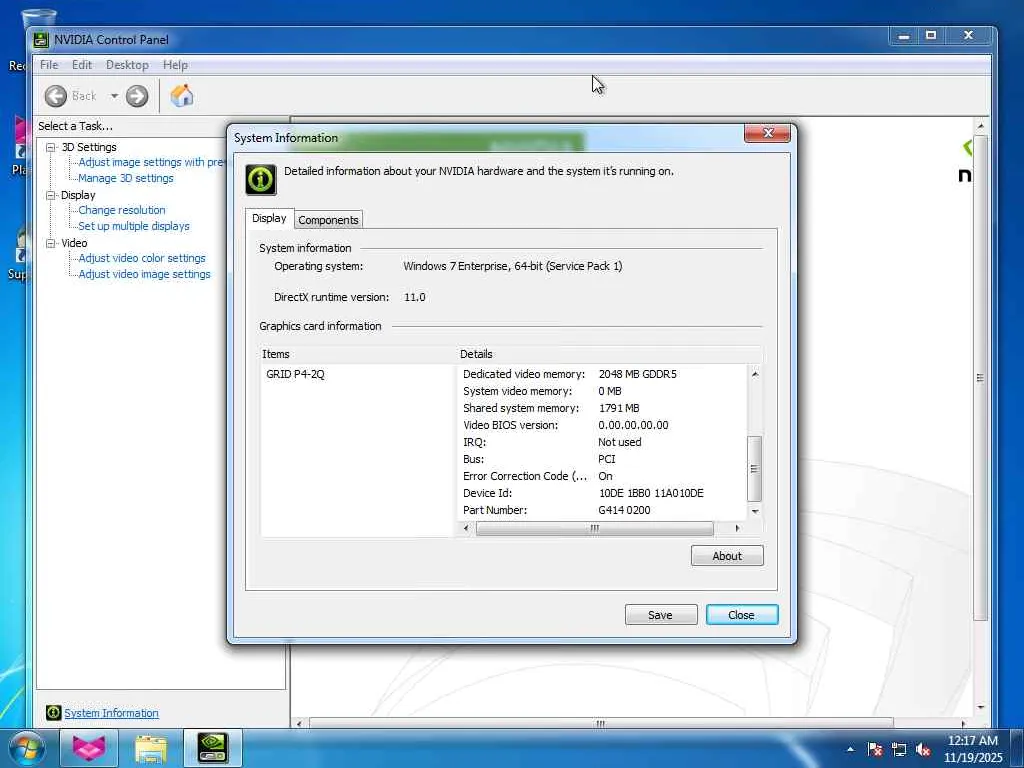
Task: Click the details horizontal scrollbar thumb
Action: click(594, 528)
